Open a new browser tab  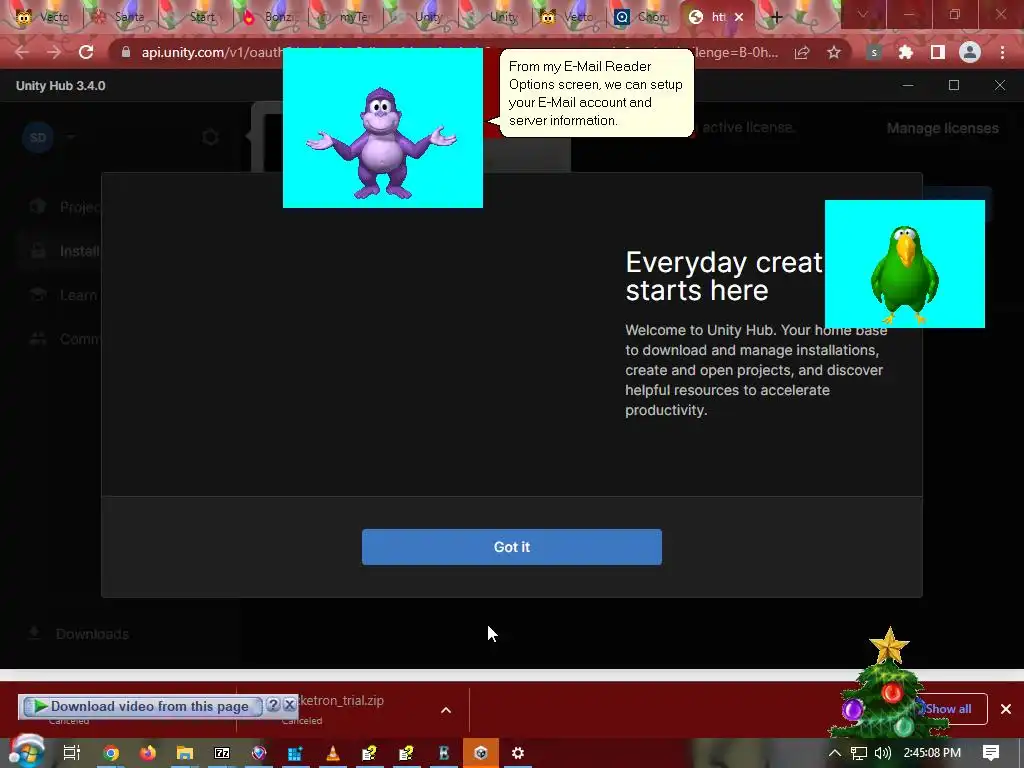tap(776, 17)
